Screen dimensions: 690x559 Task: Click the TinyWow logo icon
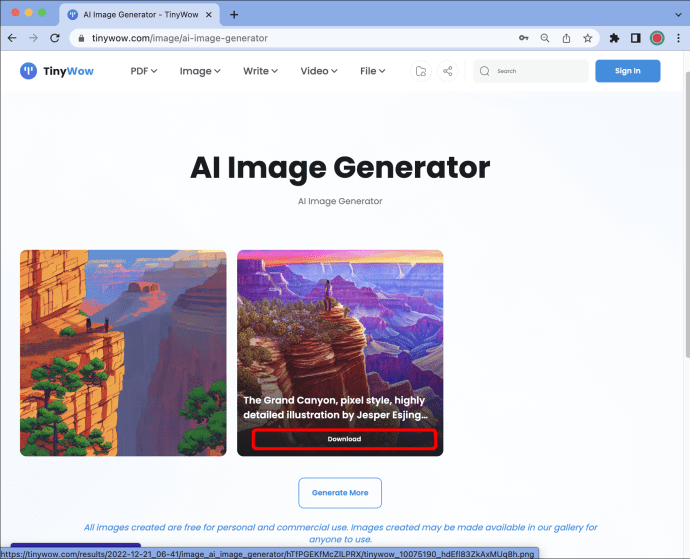click(29, 71)
